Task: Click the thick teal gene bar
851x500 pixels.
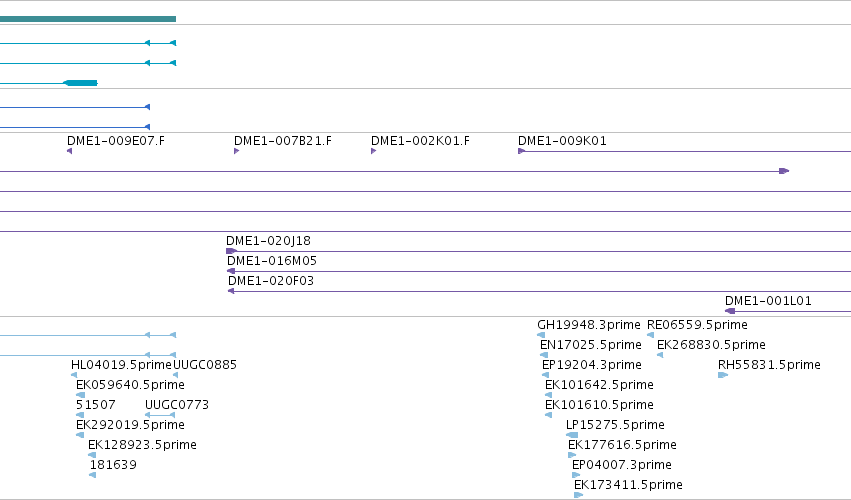Action: (x=88, y=19)
